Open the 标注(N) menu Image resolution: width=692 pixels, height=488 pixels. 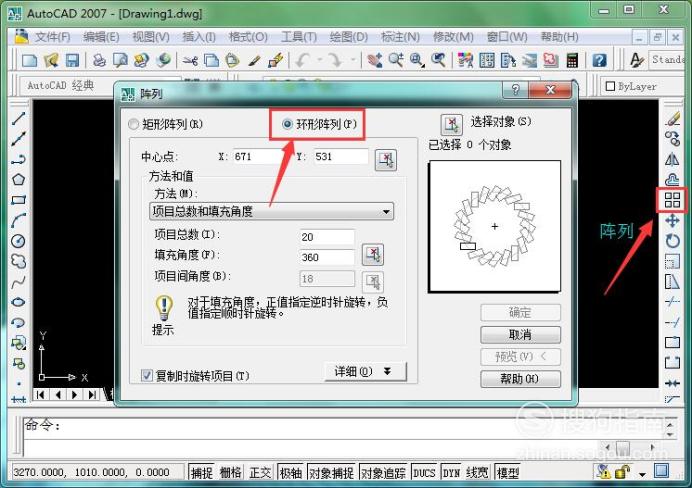click(400, 37)
